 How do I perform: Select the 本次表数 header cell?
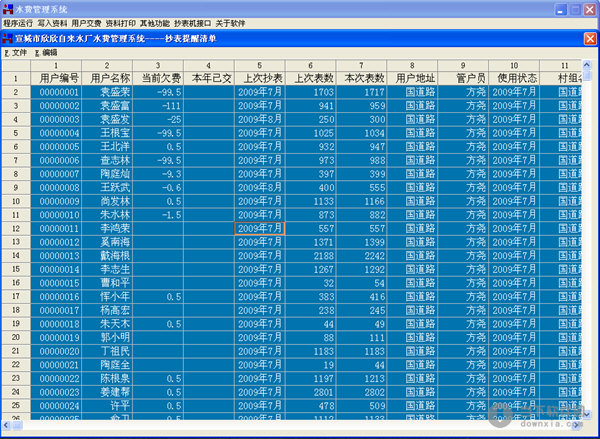point(362,78)
